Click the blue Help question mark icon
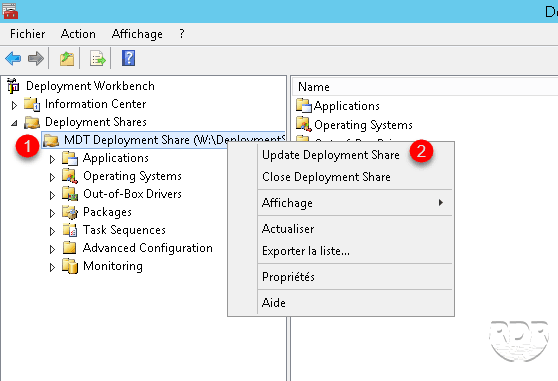This screenshot has width=558, height=381. 128,58
